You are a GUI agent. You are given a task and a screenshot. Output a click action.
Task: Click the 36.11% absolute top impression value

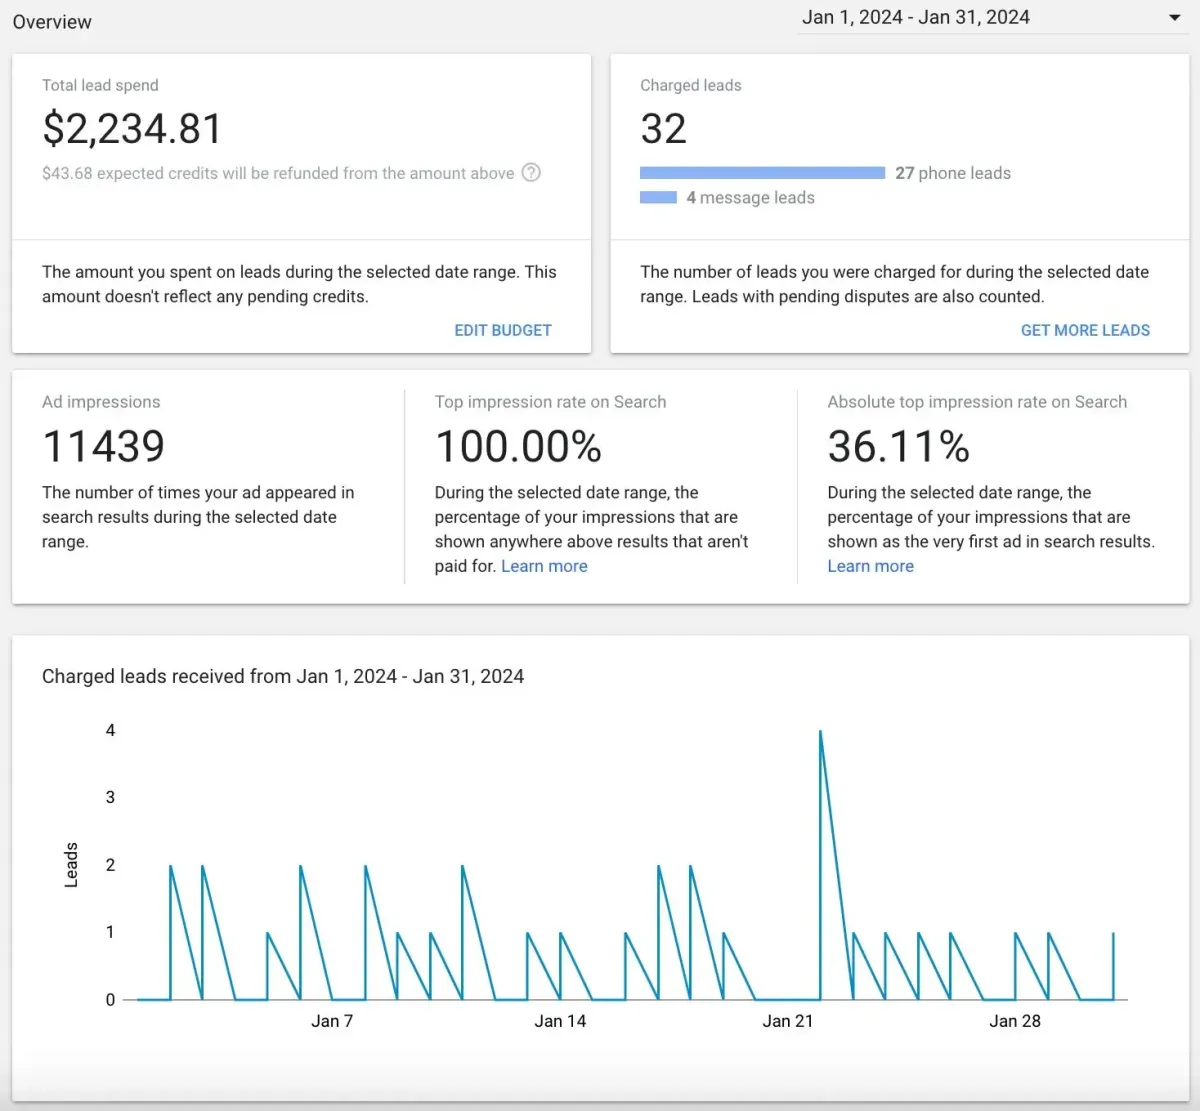click(898, 446)
